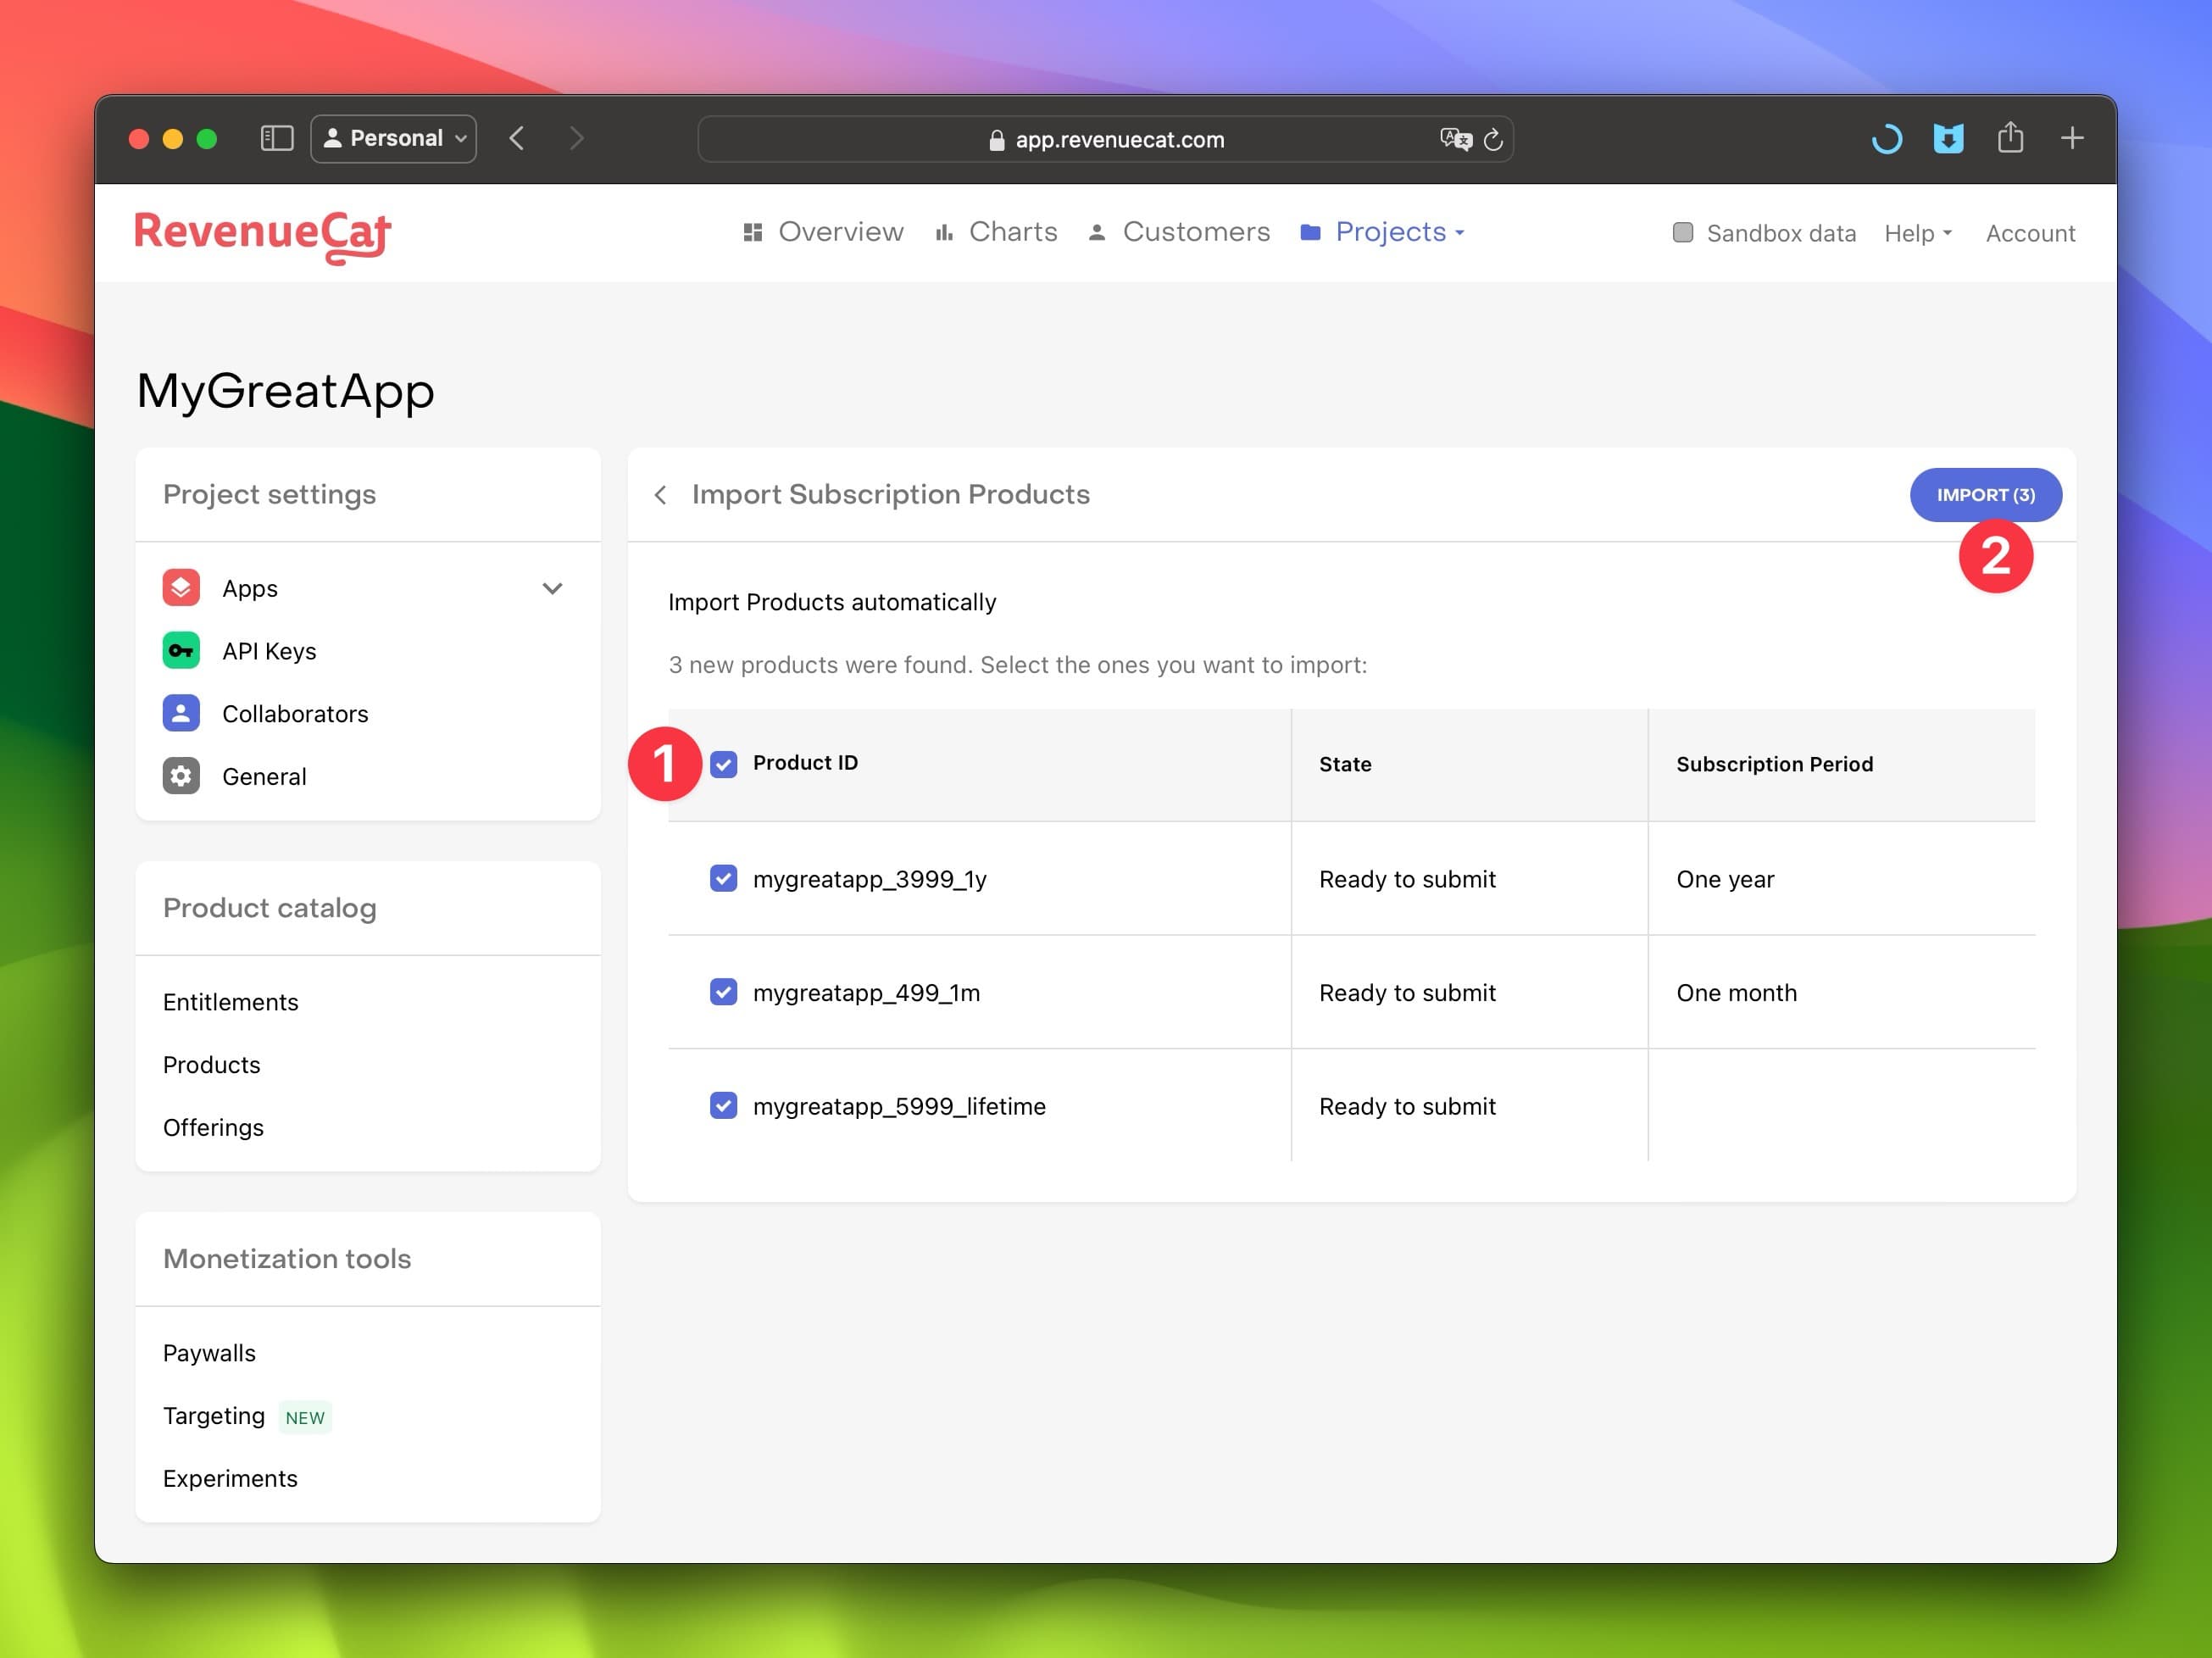The height and width of the screenshot is (1658, 2212).
Task: Toggle the select-all Product ID checkbox
Action: pos(724,764)
